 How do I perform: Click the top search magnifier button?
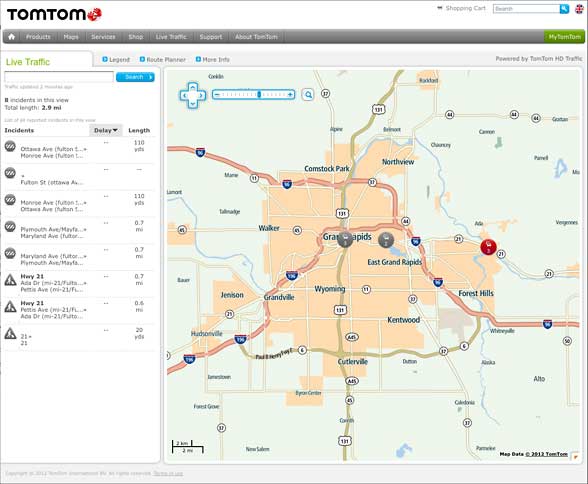tap(564, 9)
